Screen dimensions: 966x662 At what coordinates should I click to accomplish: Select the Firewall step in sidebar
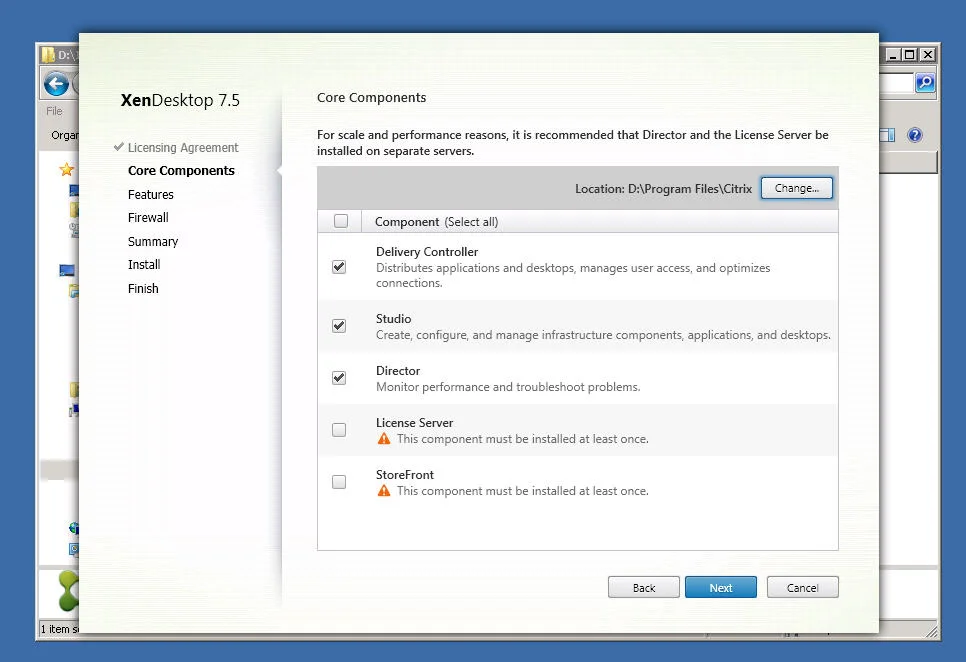[x=148, y=217]
